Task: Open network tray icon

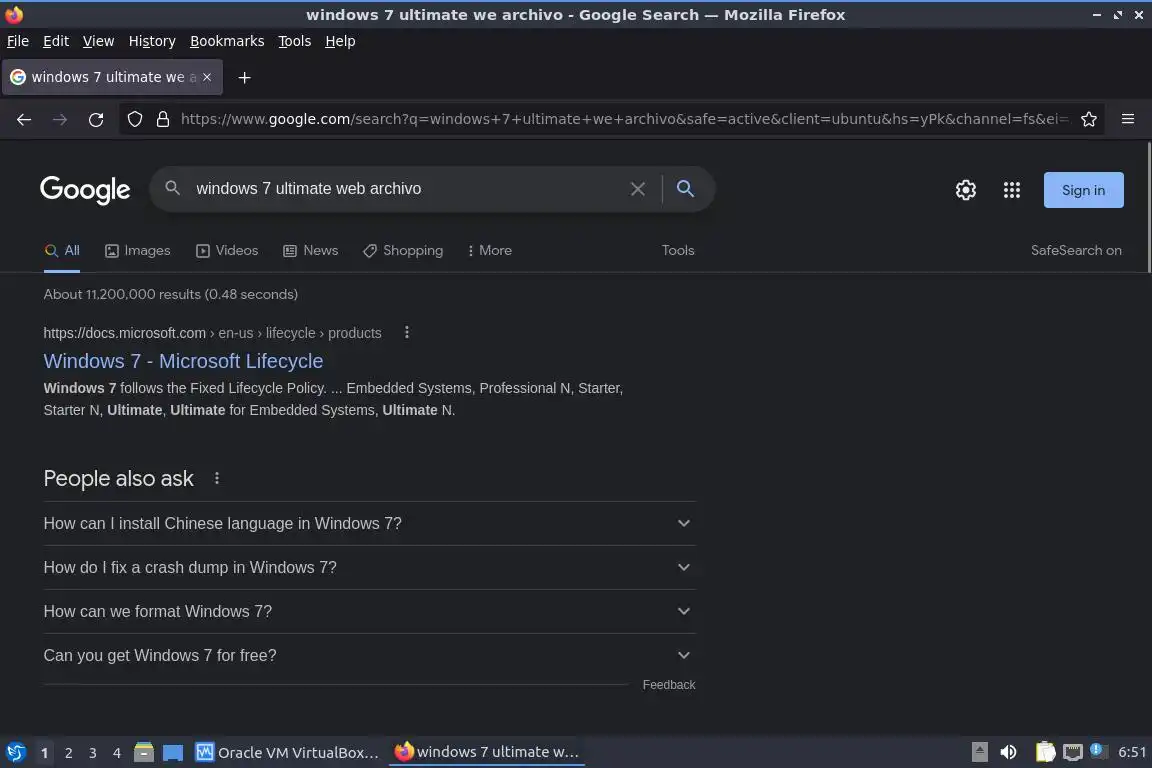Action: pos(1073,752)
